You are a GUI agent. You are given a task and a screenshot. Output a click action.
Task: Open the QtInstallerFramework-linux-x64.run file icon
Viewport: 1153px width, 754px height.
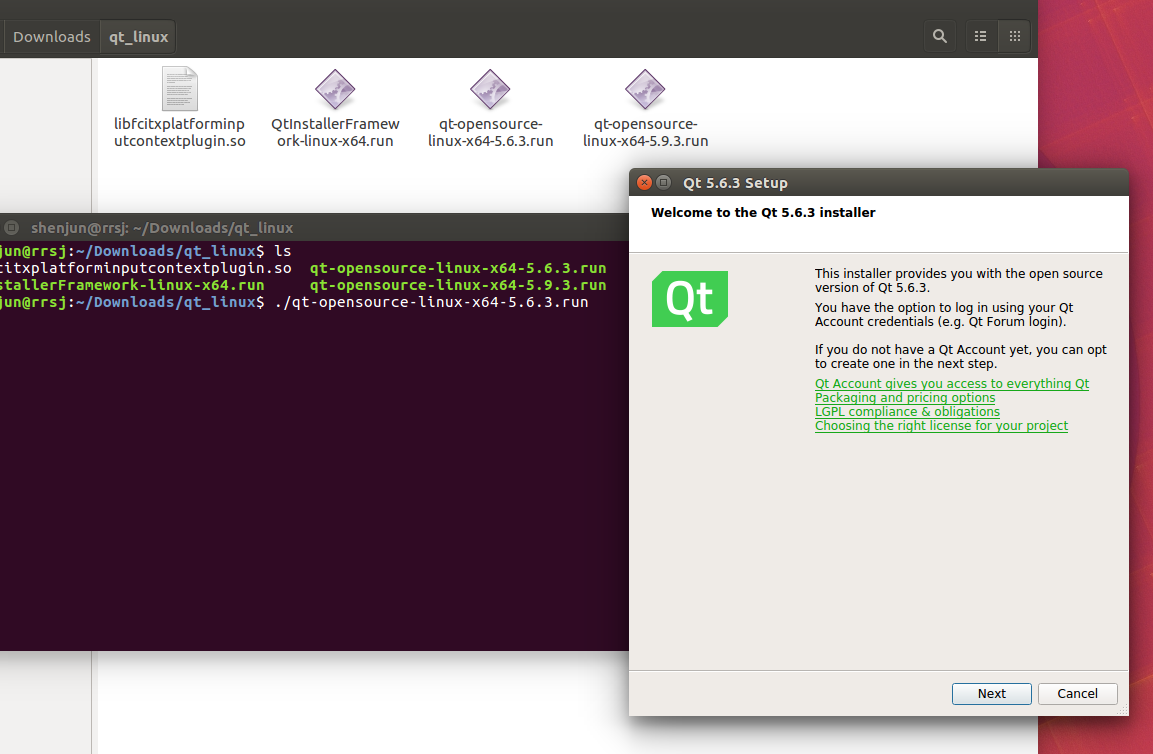click(335, 88)
